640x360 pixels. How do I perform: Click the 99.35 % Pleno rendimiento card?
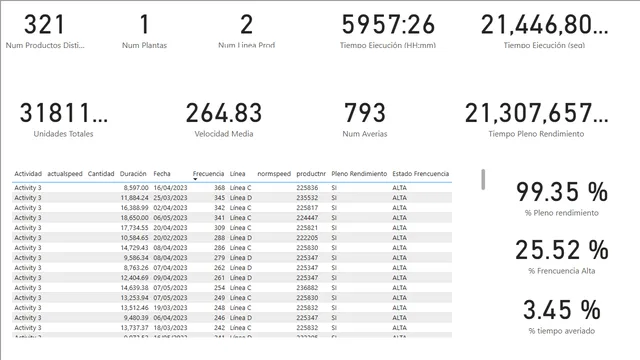pos(562,199)
